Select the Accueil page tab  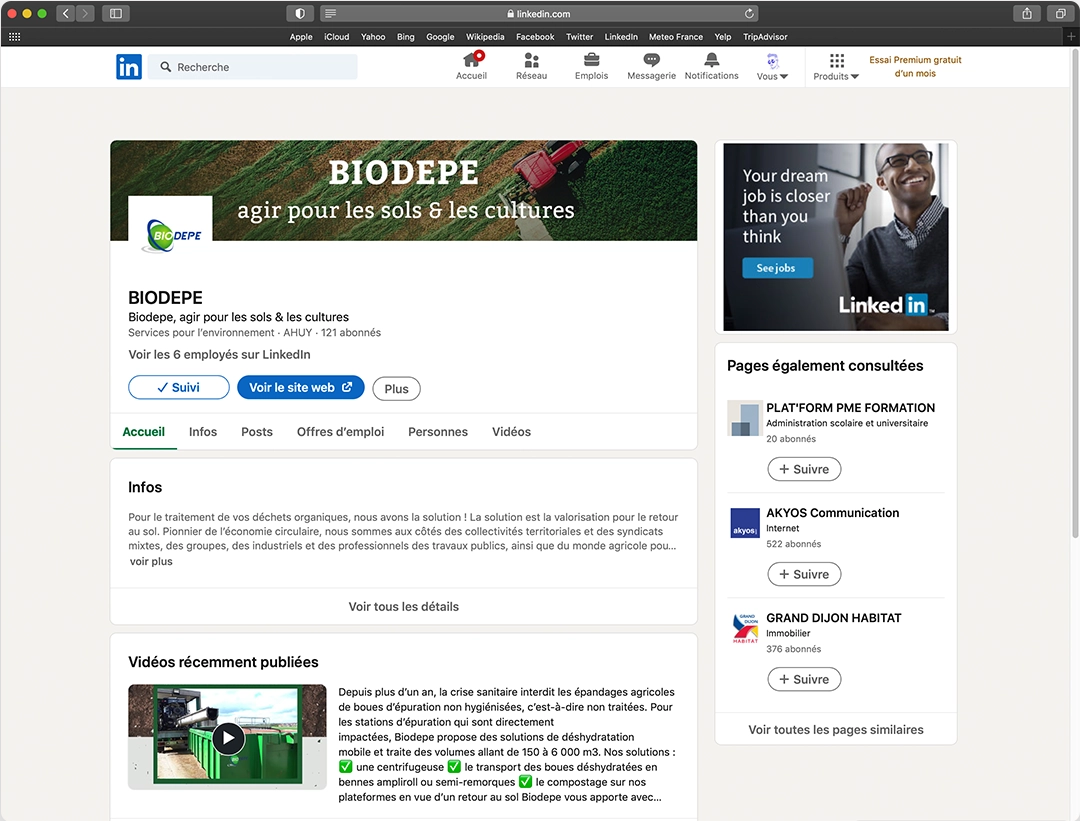[143, 432]
